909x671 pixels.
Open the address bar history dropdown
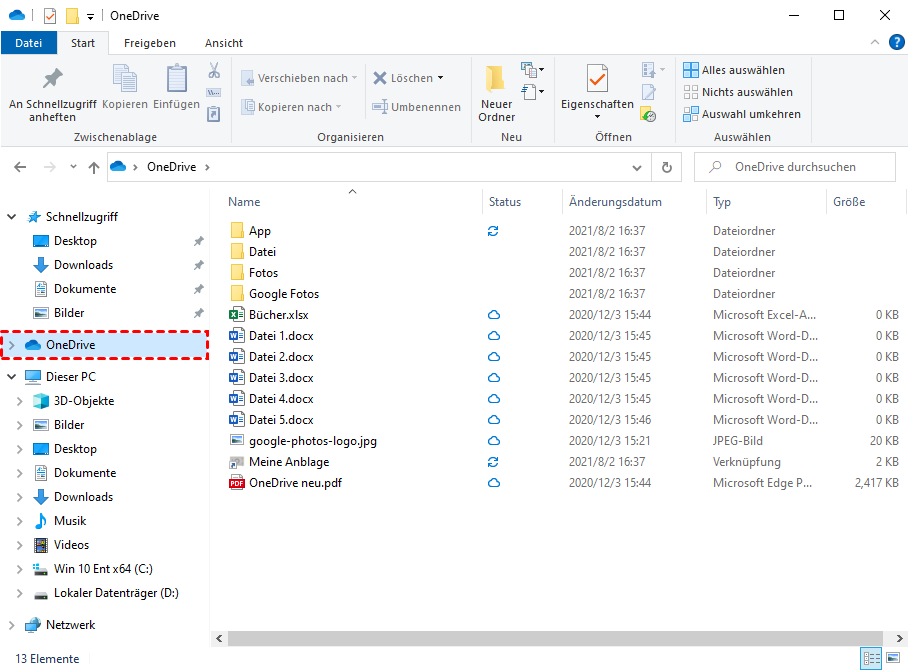tap(638, 168)
